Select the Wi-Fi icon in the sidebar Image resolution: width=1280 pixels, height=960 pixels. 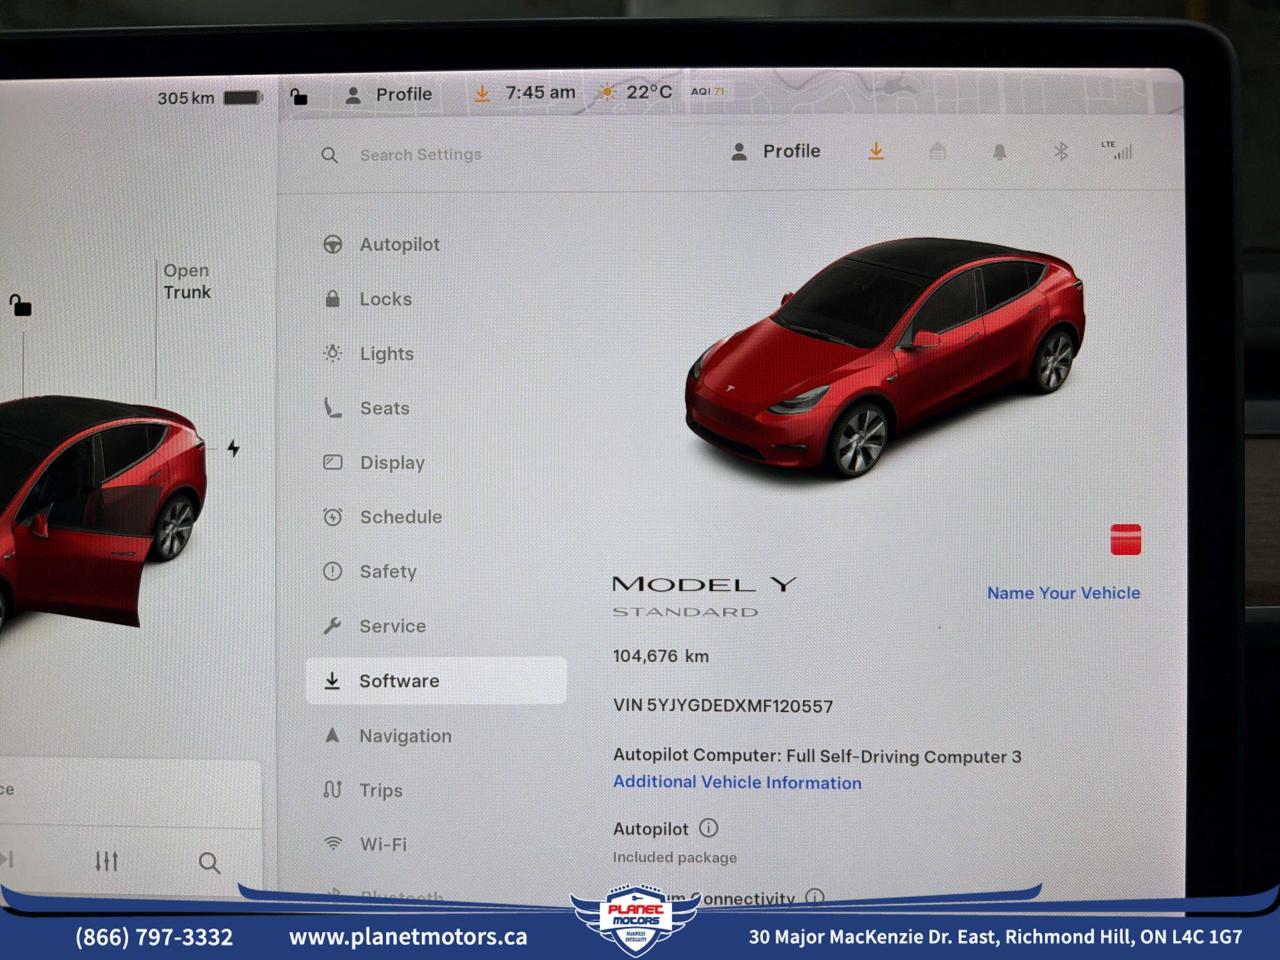[335, 844]
